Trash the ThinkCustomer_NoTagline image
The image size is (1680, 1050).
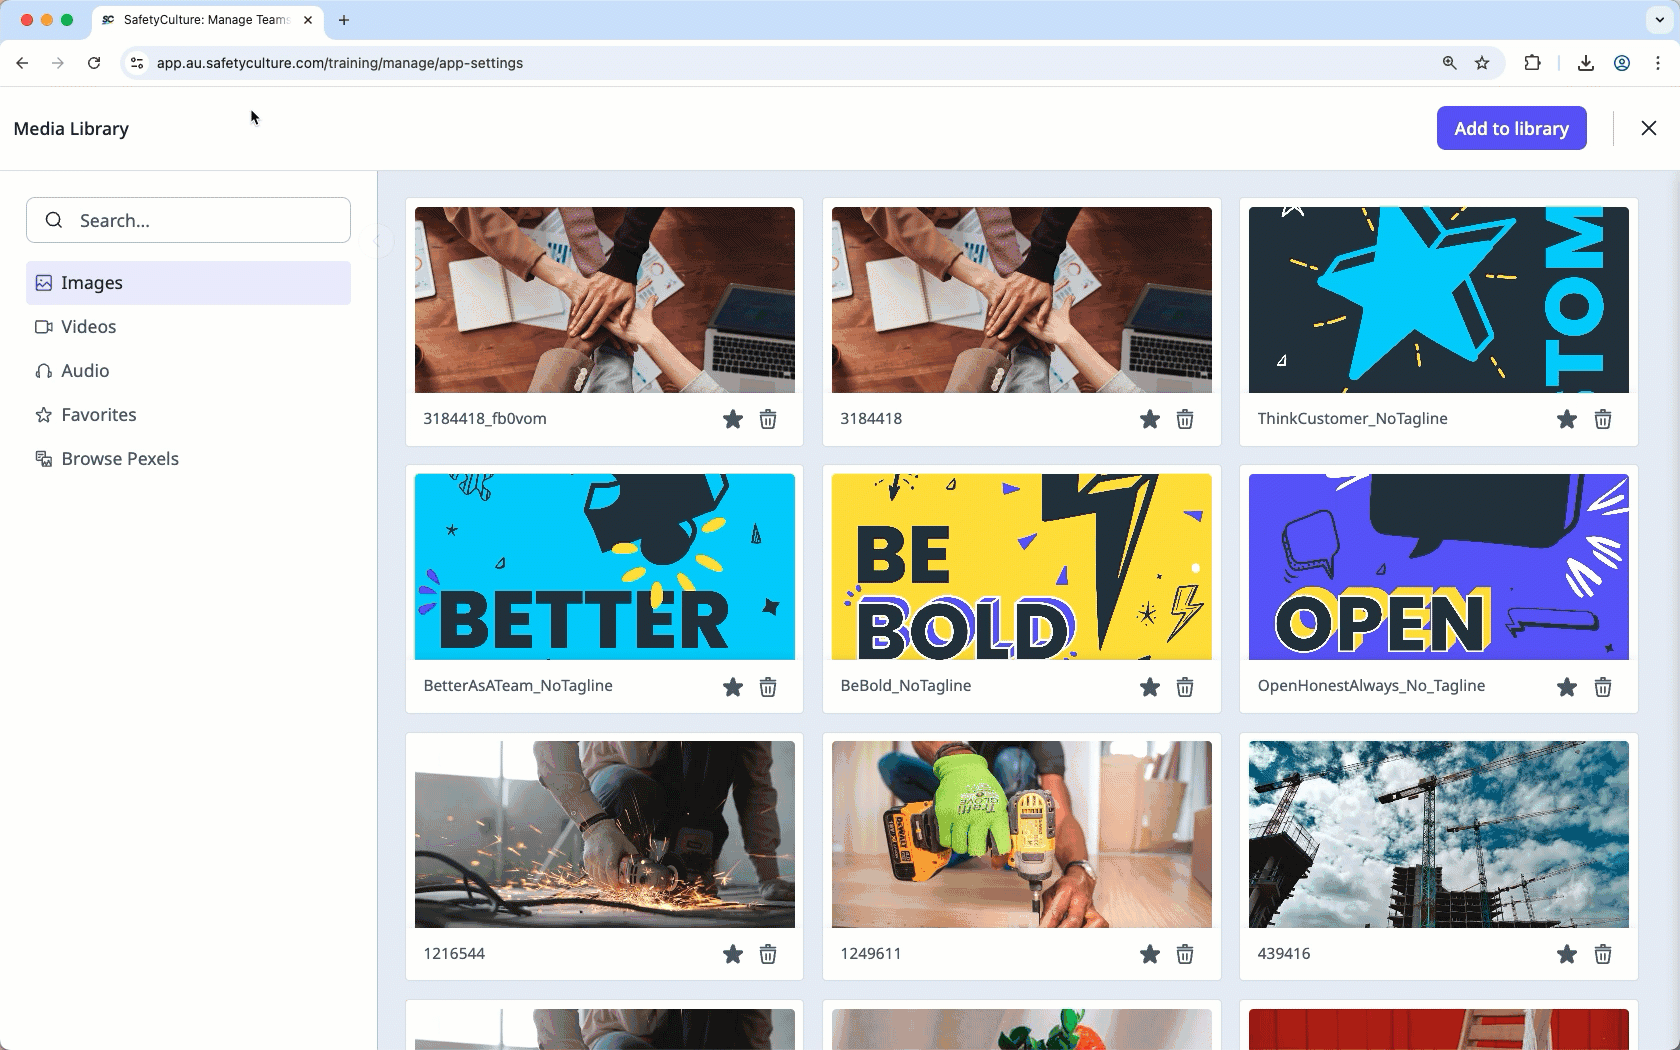pos(1603,419)
